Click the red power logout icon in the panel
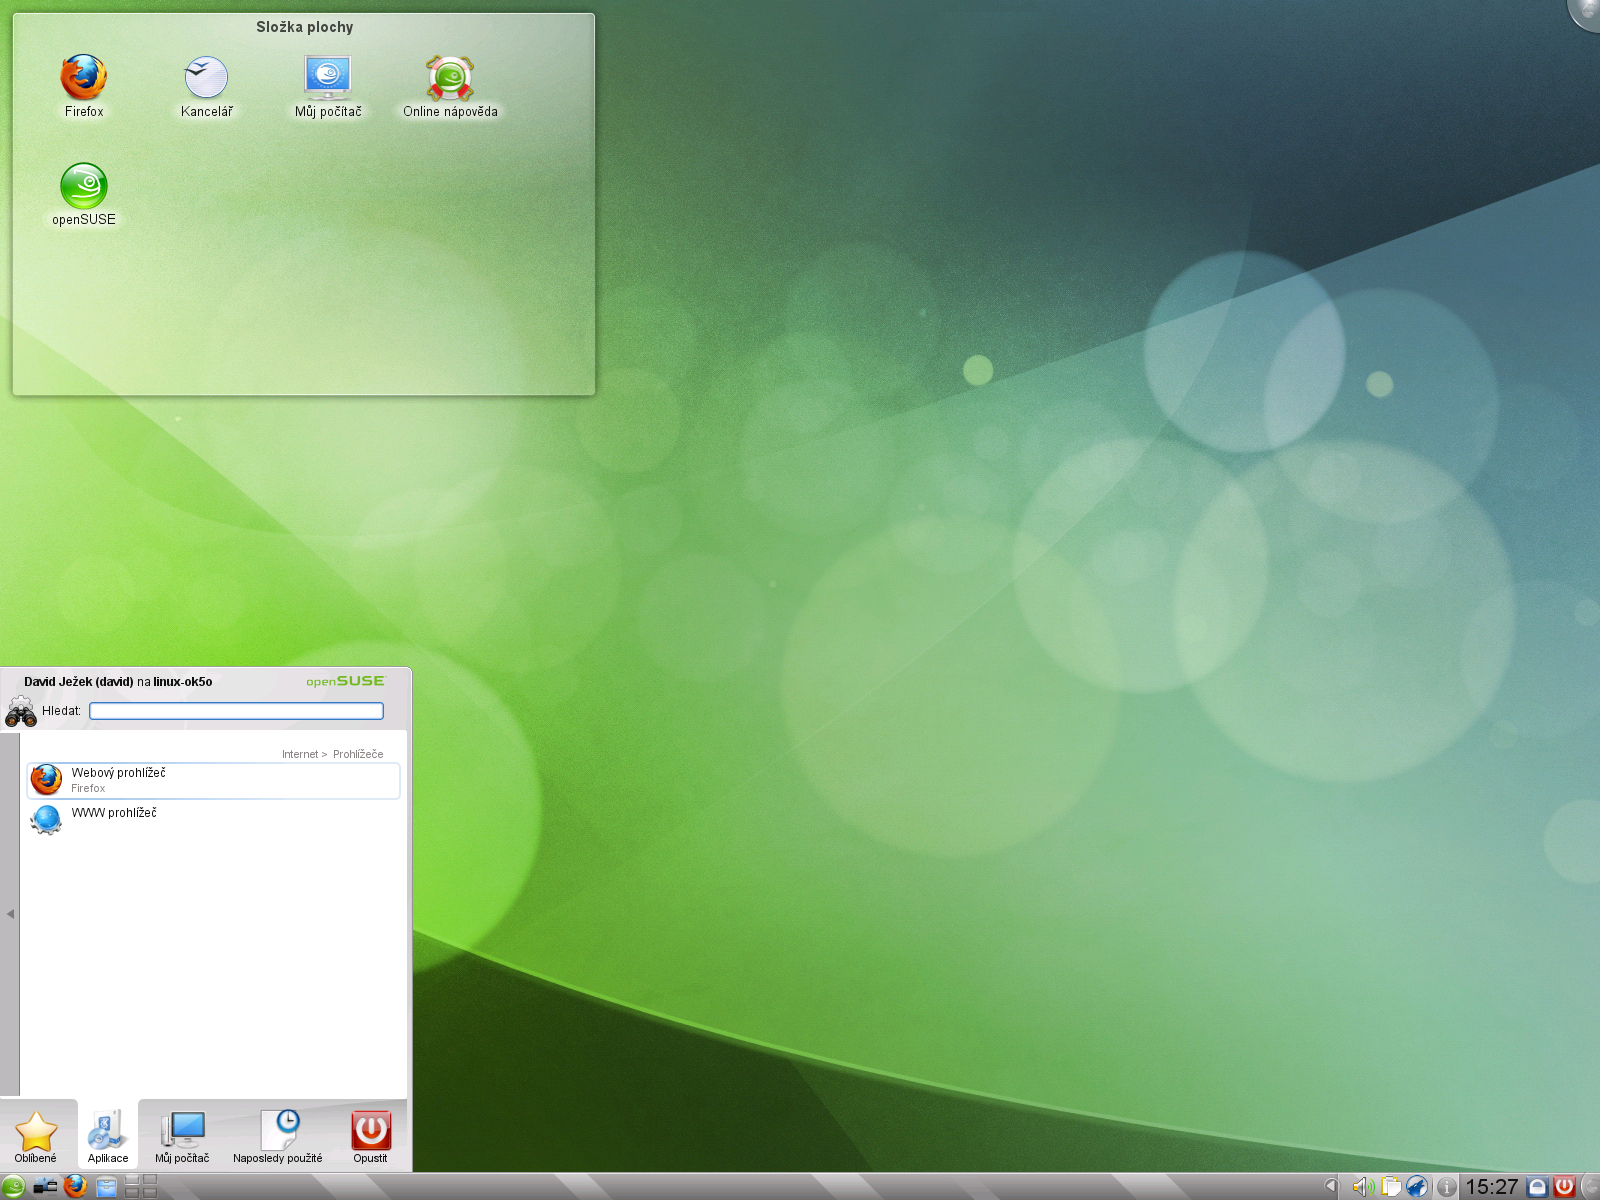1600x1200 pixels. click(x=1565, y=1187)
